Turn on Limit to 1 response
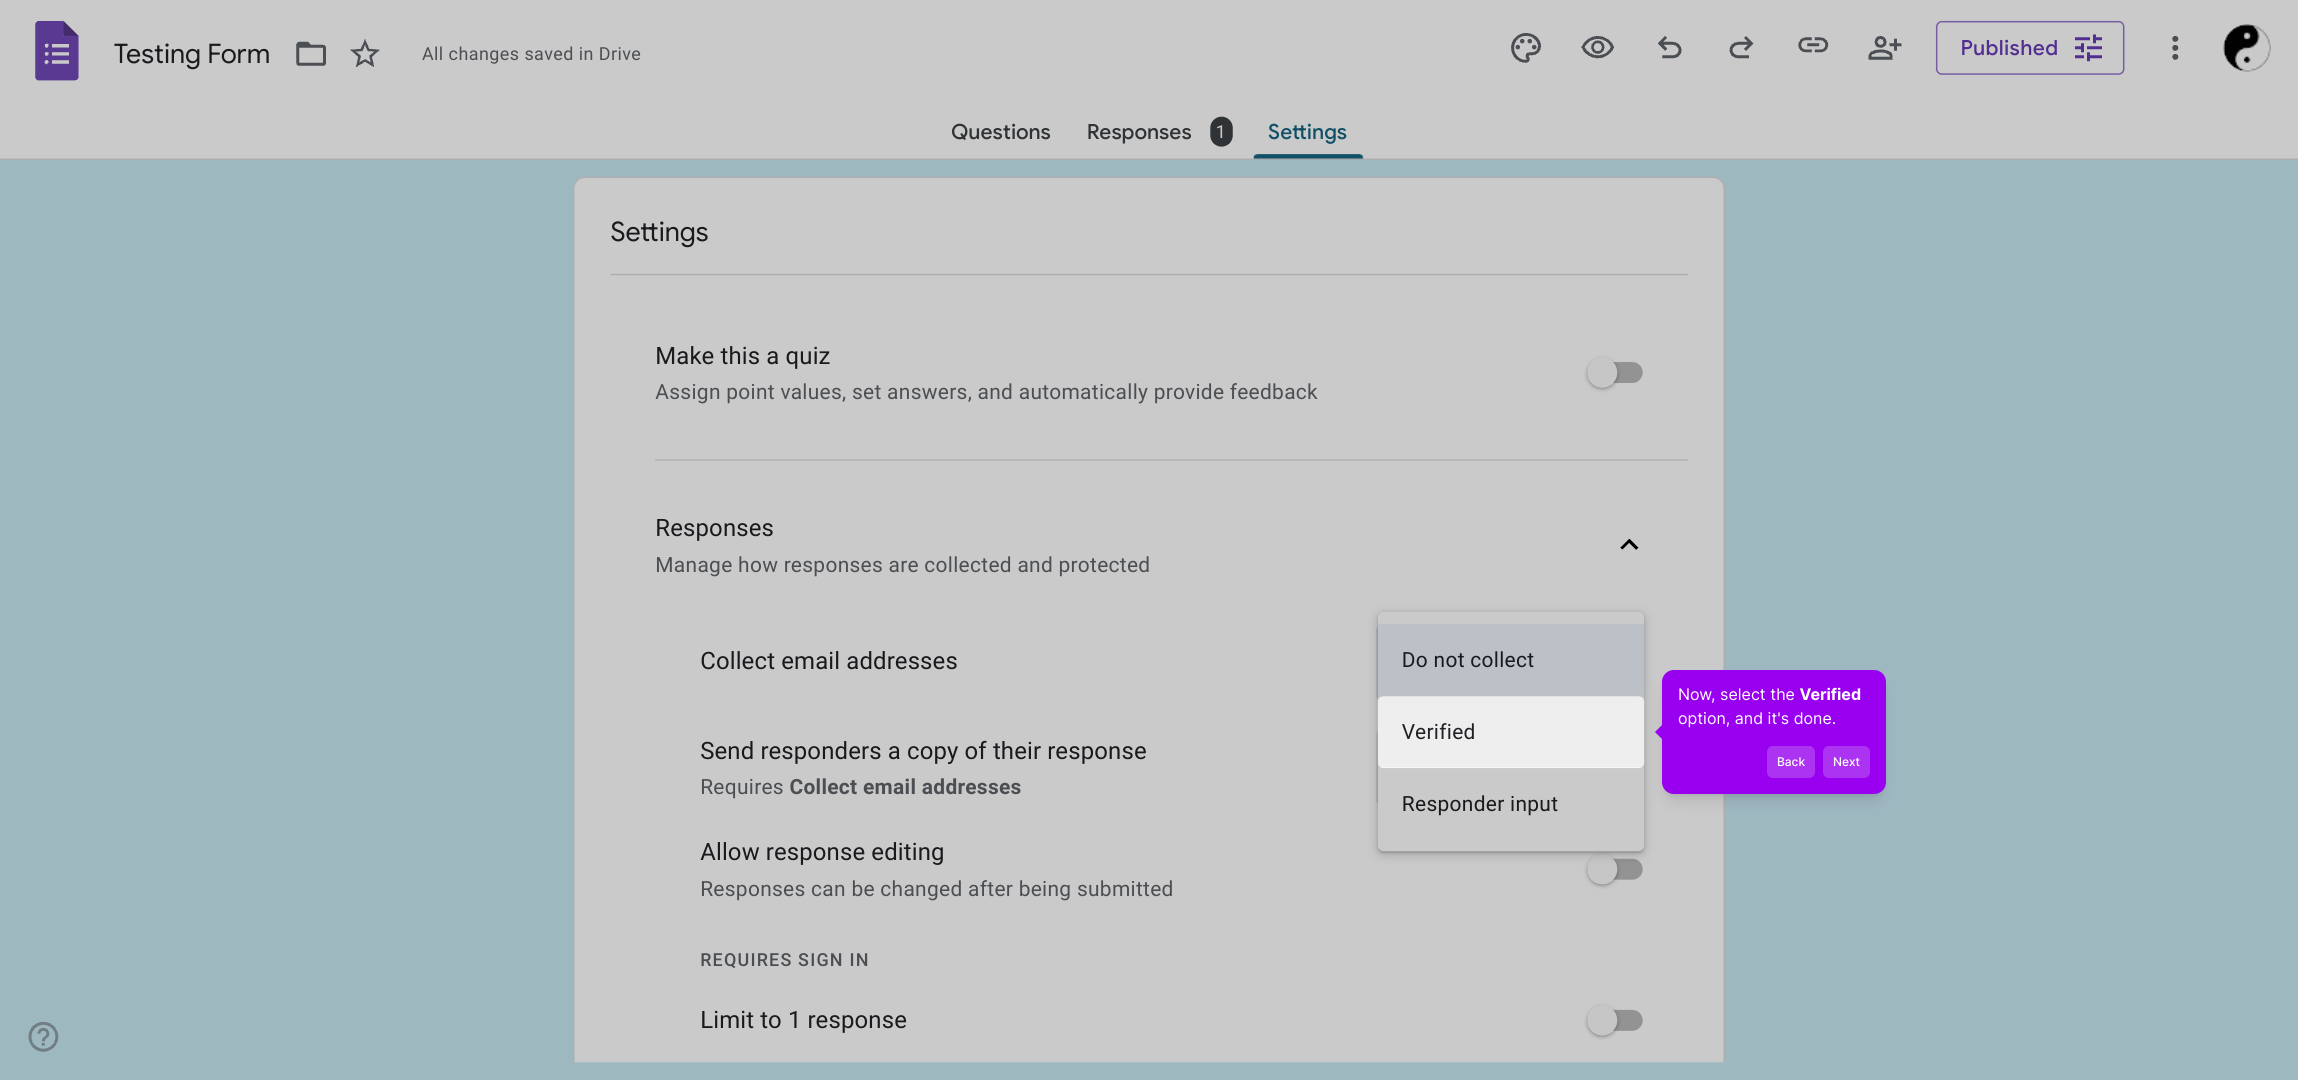The width and height of the screenshot is (2298, 1080). pyautogui.click(x=1614, y=1020)
